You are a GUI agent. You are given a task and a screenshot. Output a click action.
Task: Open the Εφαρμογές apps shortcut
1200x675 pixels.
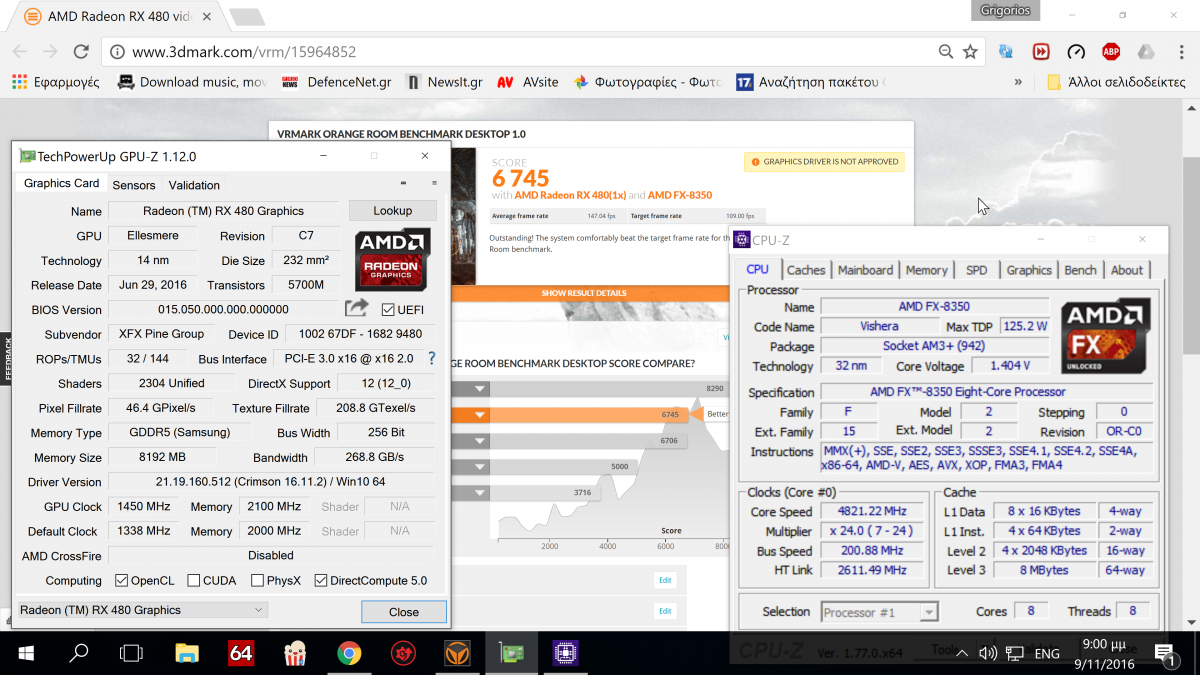pos(56,82)
